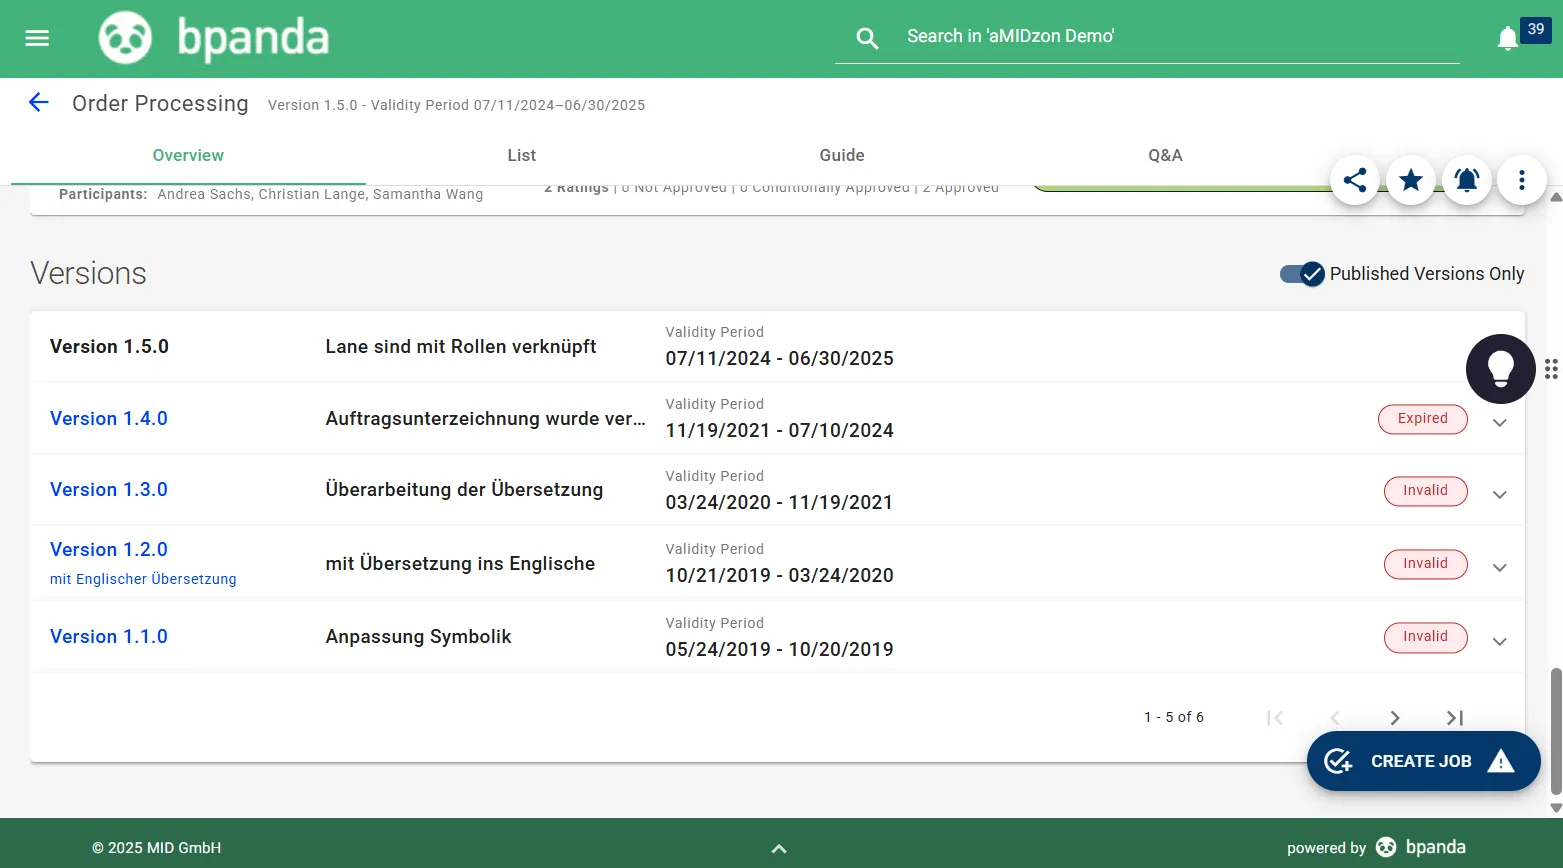
Task: Click the scrollbar down arrow
Action: (x=1556, y=808)
